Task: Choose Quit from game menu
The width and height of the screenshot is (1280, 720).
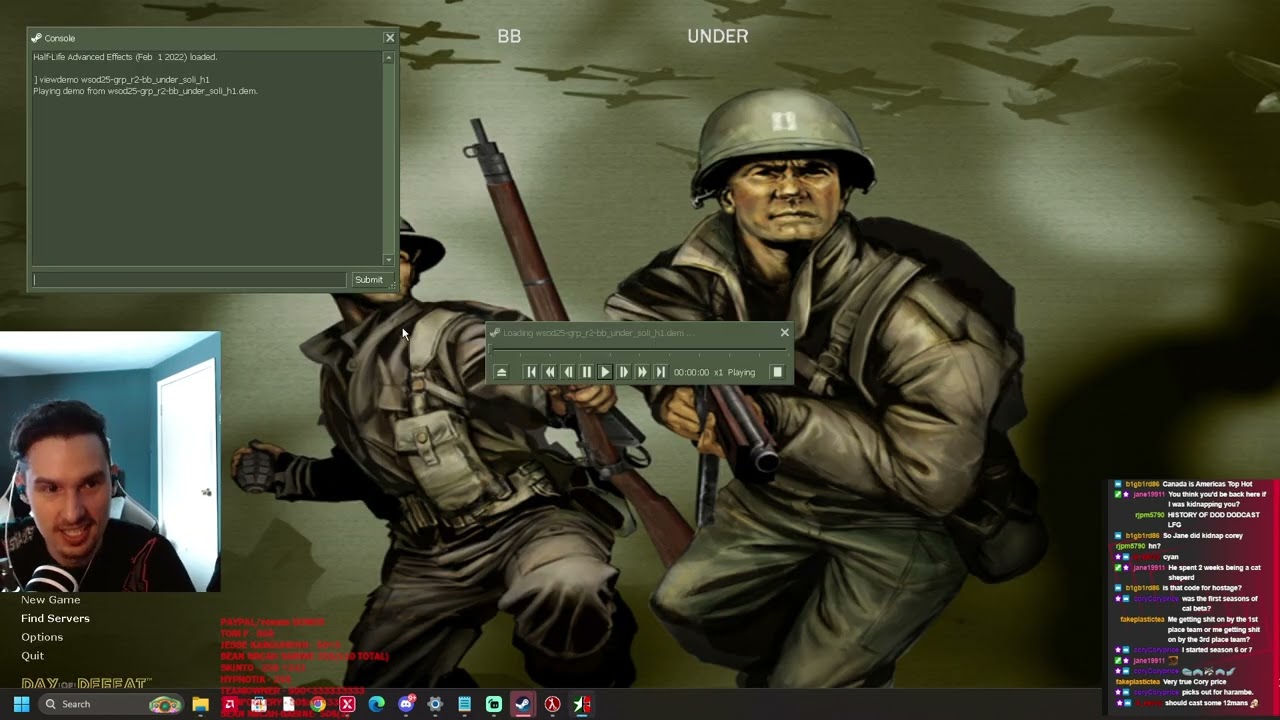Action: click(32, 656)
